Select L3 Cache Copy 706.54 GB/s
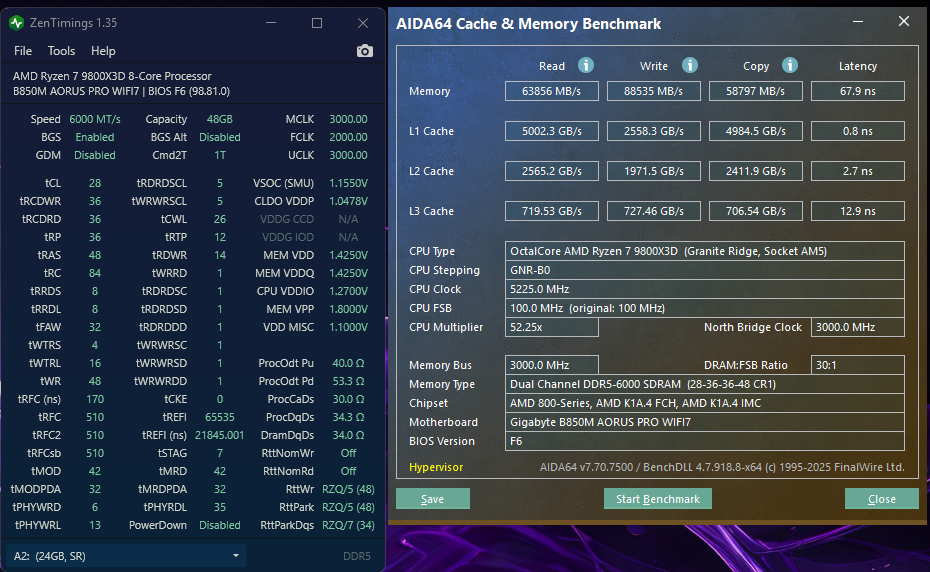 [756, 211]
